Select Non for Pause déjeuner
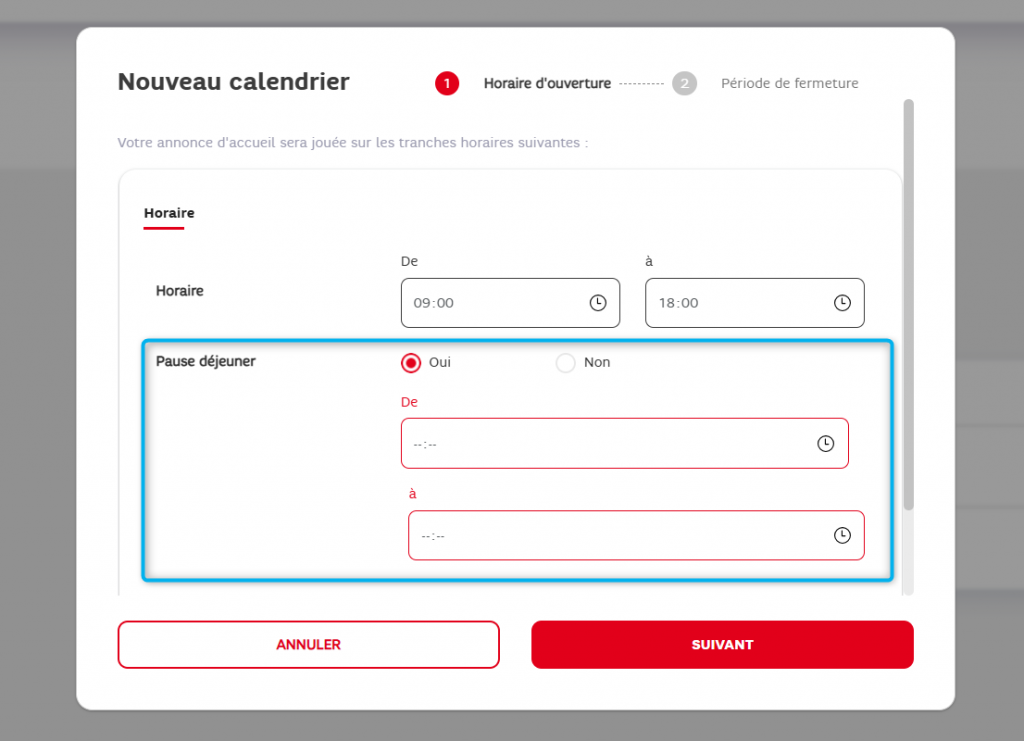Viewport: 1024px width, 741px height. click(566, 363)
